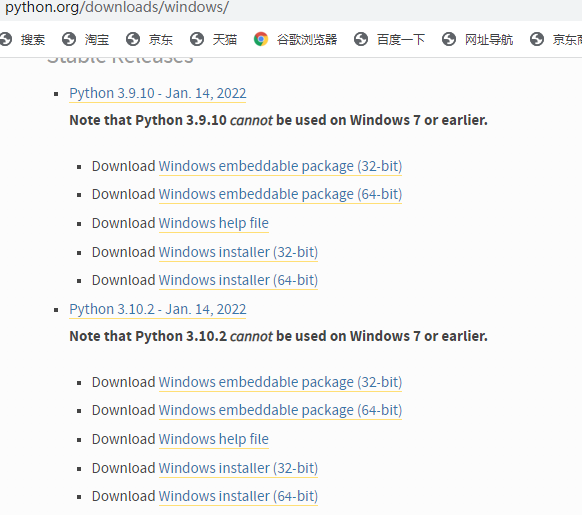Download Python 3.9.10 Windows installer (32-bit)
The height and width of the screenshot is (515, 582).
pos(238,252)
